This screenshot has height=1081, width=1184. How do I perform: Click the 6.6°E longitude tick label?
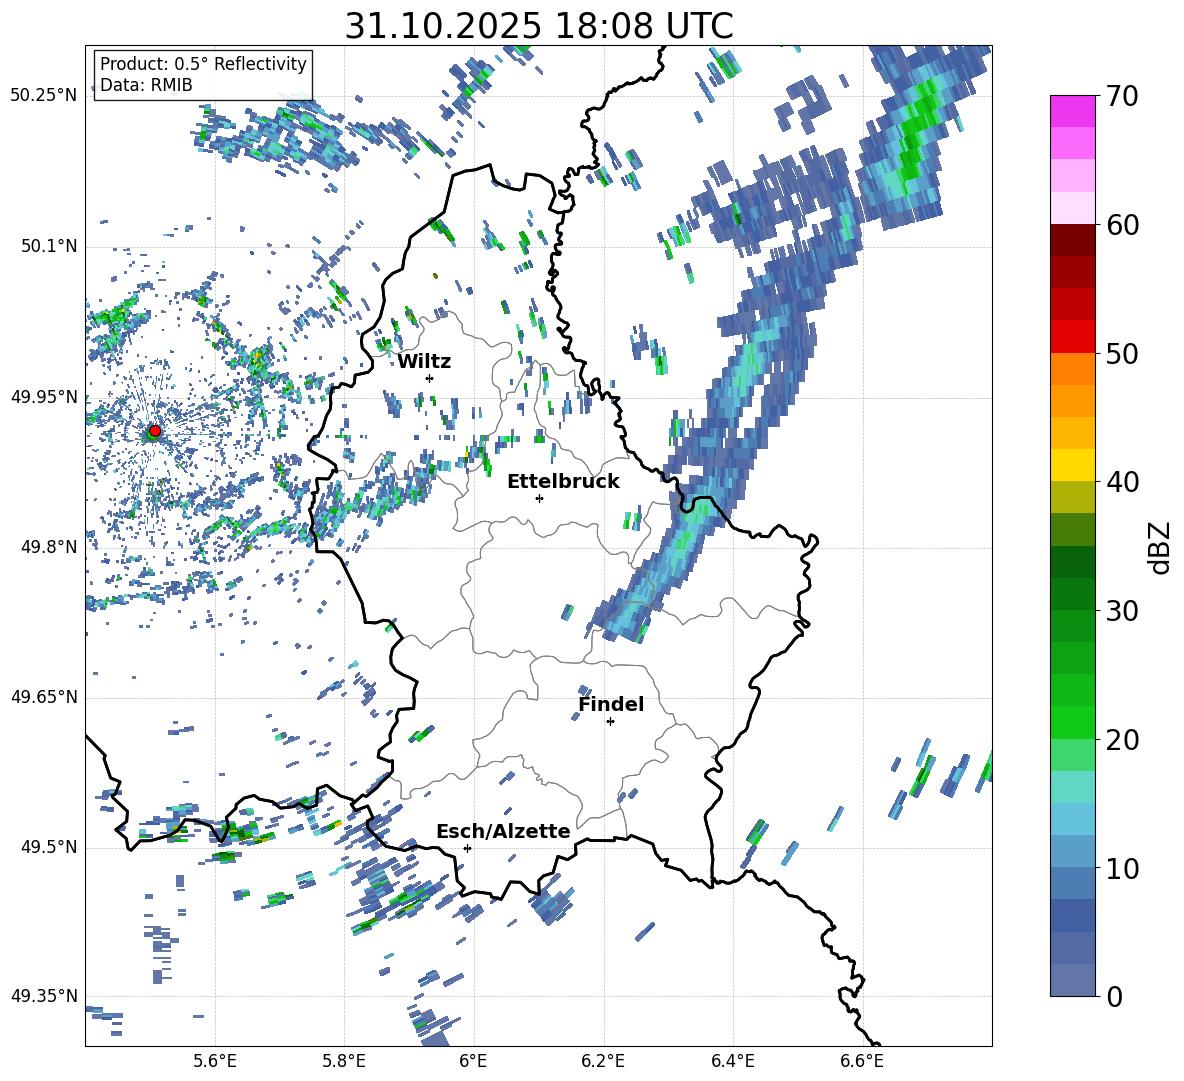[862, 1061]
